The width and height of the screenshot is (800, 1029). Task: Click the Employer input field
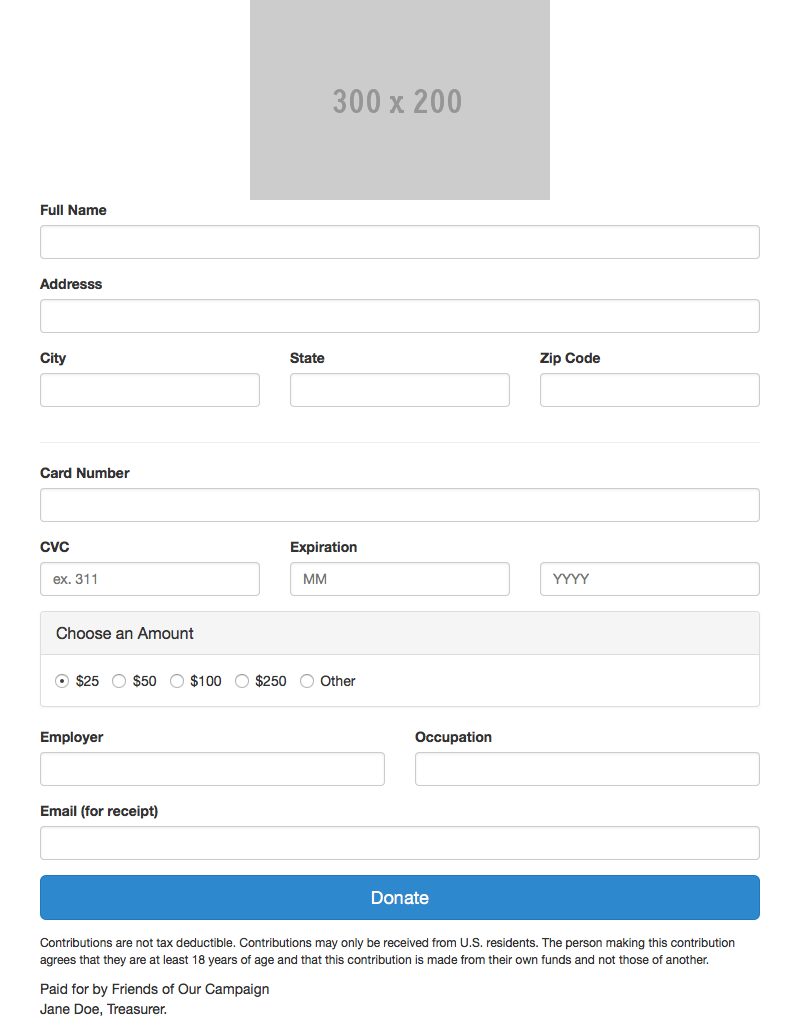tap(212, 769)
